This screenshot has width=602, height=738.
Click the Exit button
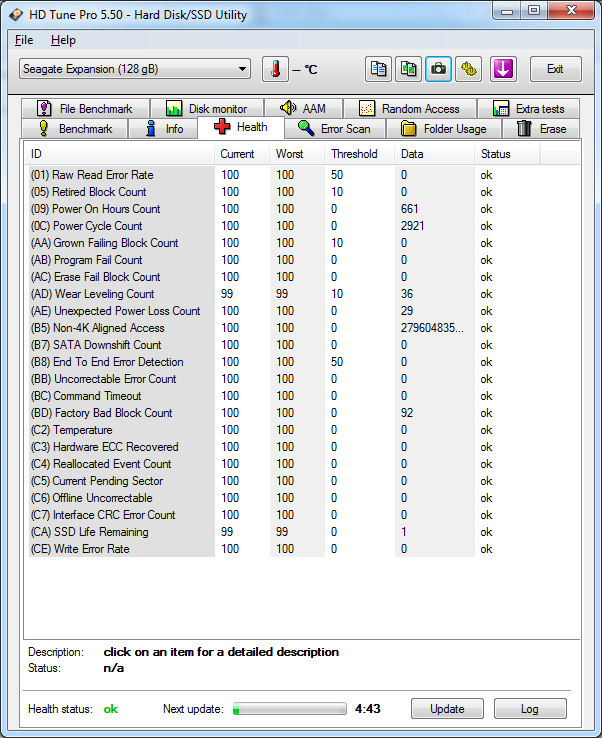pos(555,69)
